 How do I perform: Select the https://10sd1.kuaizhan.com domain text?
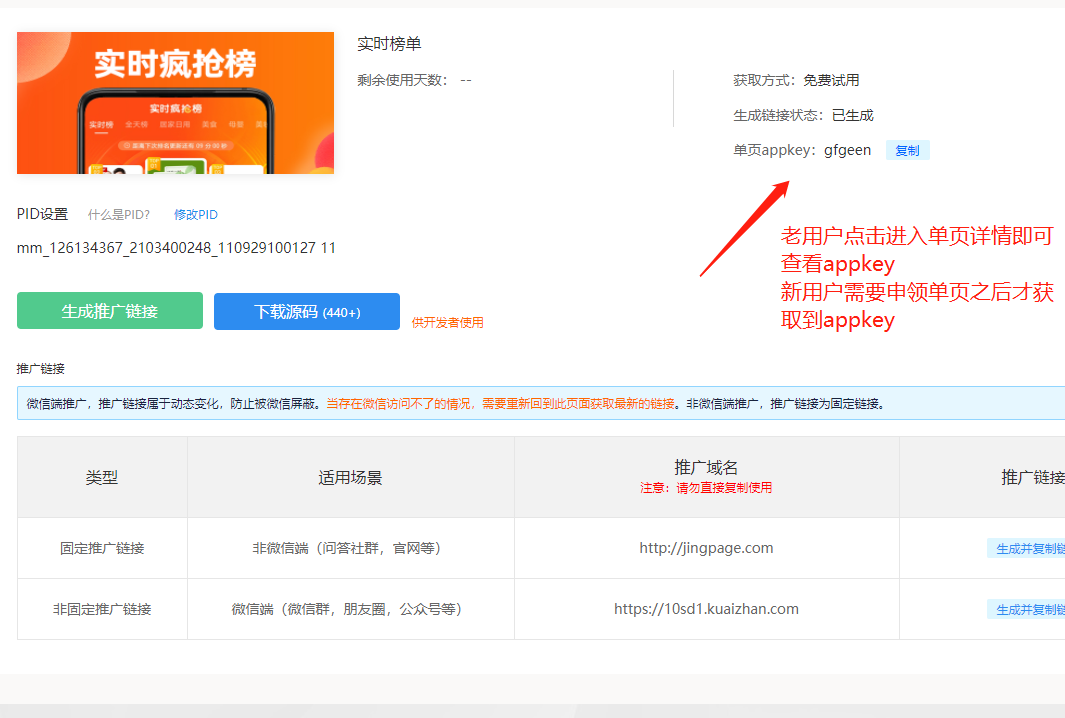(706, 609)
